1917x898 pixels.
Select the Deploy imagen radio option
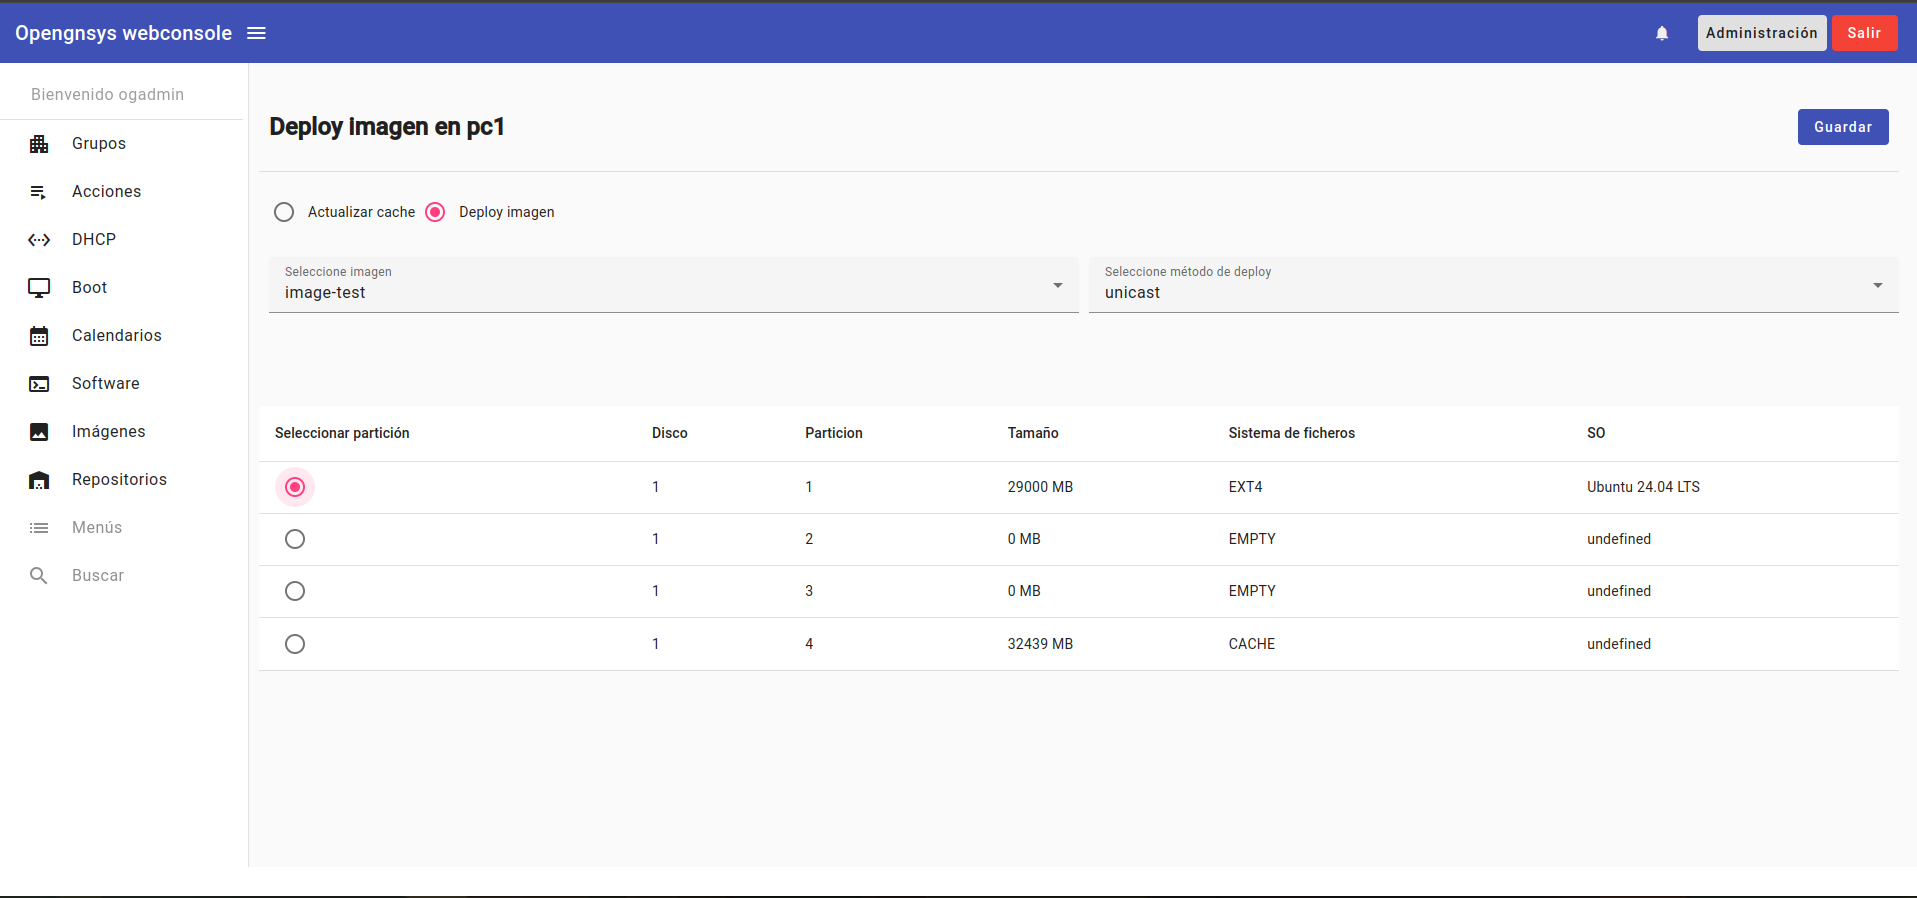click(435, 212)
